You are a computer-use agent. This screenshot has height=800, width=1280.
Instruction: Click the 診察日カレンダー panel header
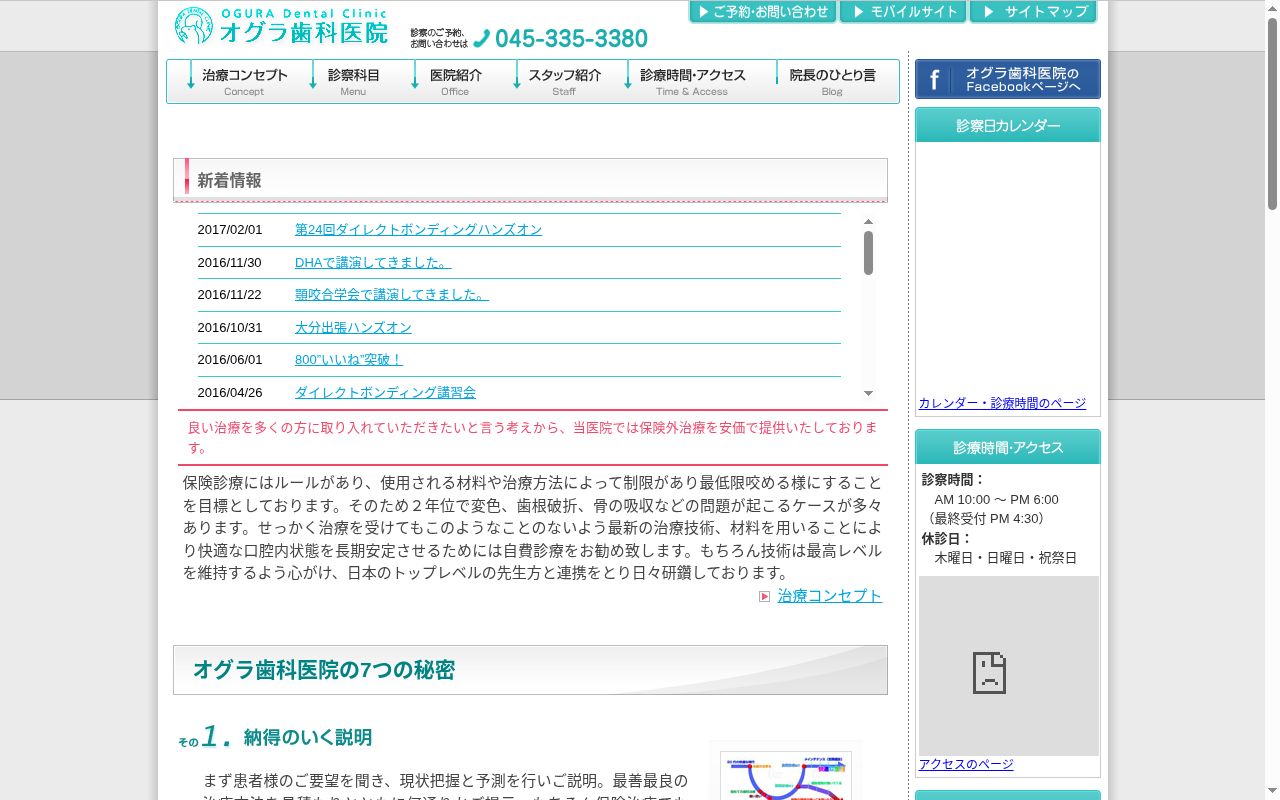point(1008,126)
